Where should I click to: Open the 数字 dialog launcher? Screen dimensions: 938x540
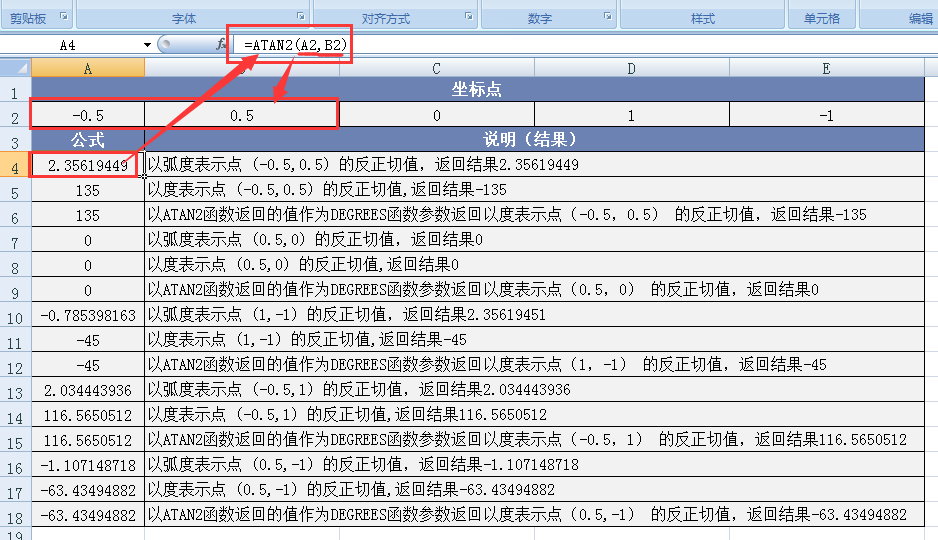click(x=608, y=16)
